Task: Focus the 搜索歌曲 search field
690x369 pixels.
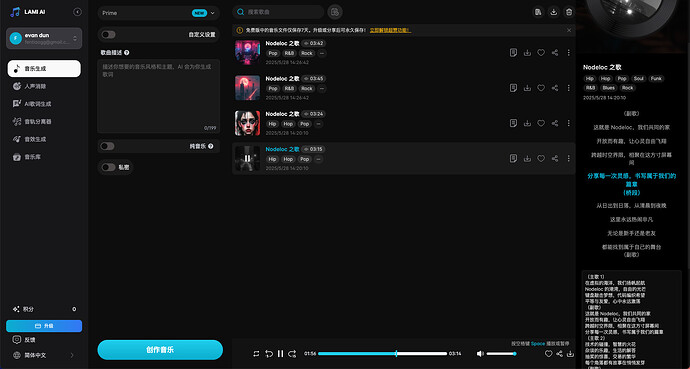Action: click(279, 12)
